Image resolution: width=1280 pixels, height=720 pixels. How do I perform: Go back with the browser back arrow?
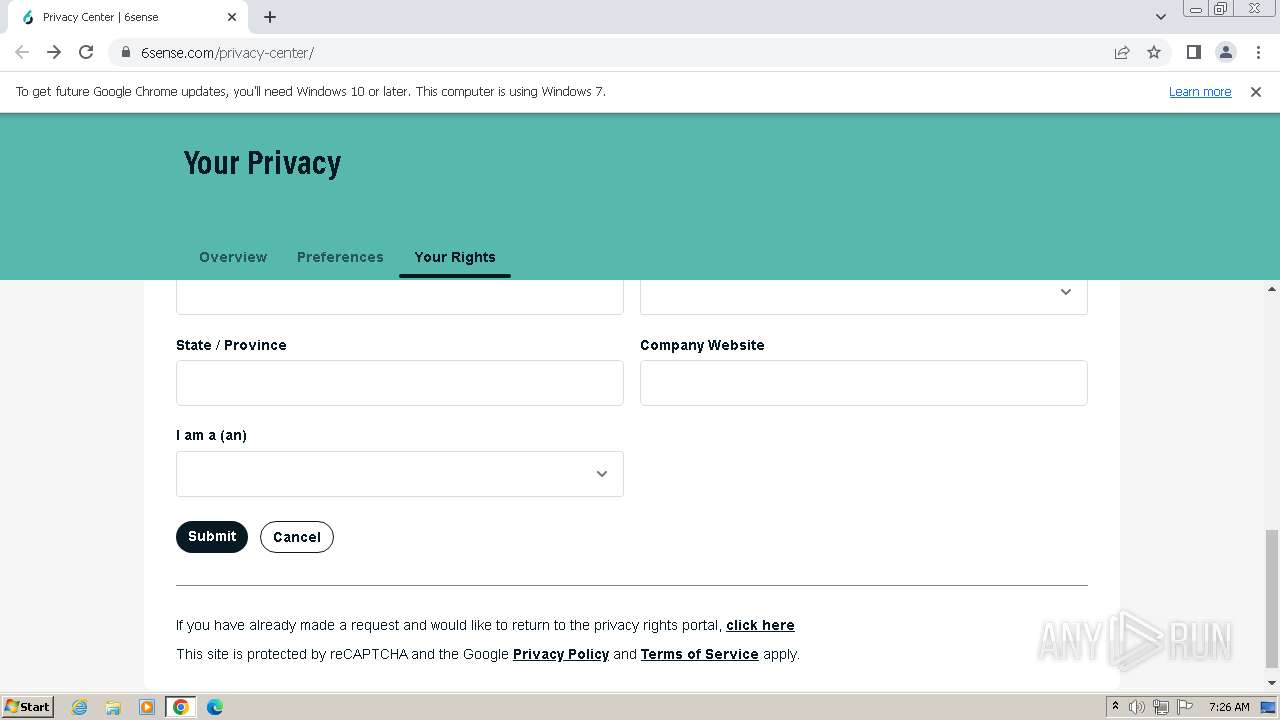22,52
